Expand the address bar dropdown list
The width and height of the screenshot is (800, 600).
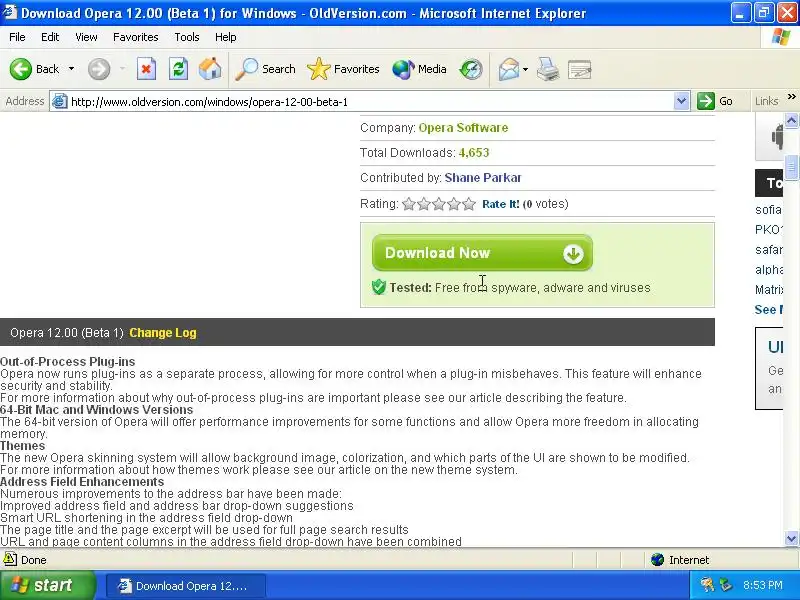click(x=681, y=102)
